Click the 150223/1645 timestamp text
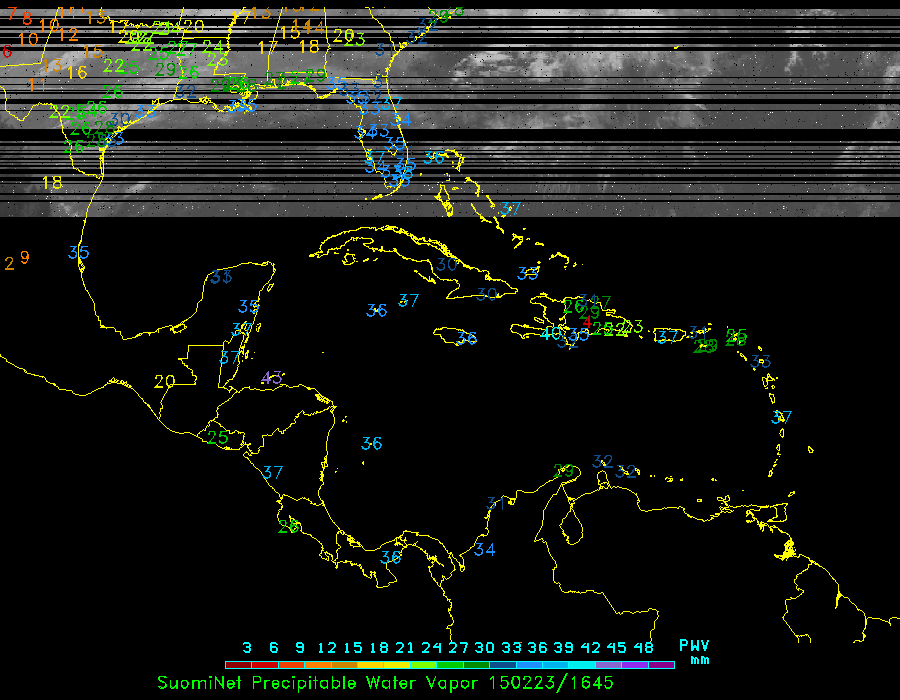Viewport: 900px width, 700px height. (551, 682)
